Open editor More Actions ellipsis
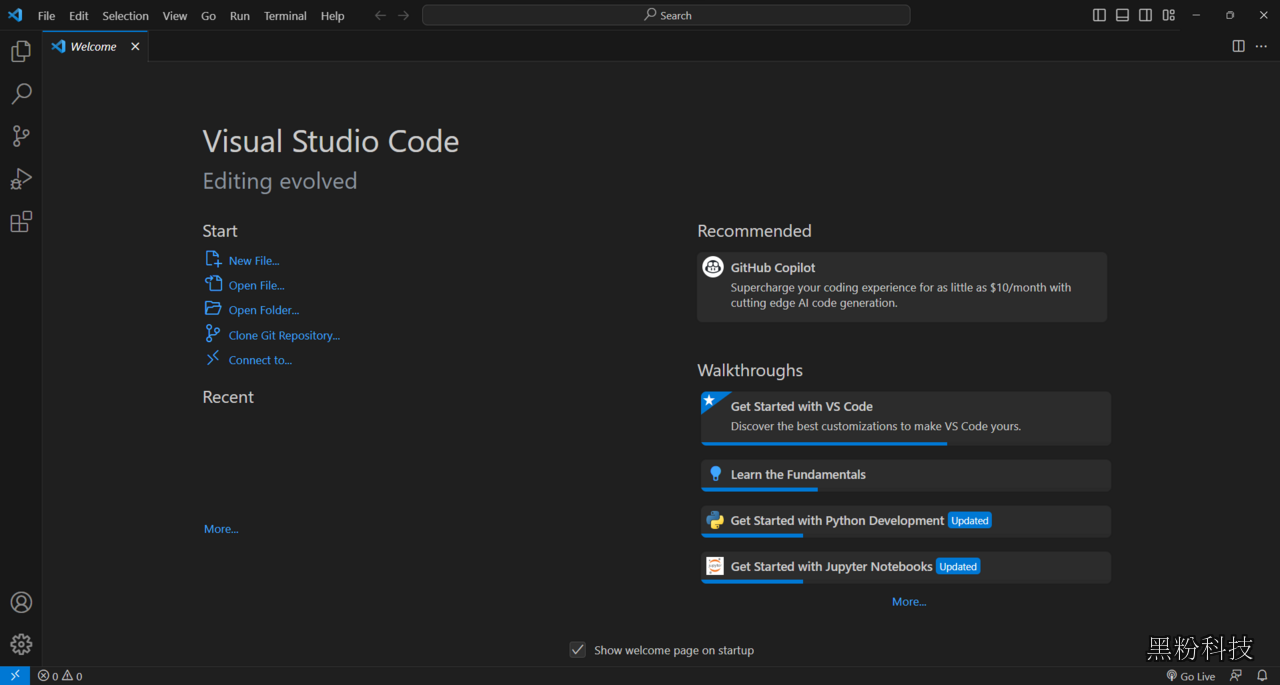This screenshot has height=685, width=1280. pyautogui.click(x=1261, y=46)
